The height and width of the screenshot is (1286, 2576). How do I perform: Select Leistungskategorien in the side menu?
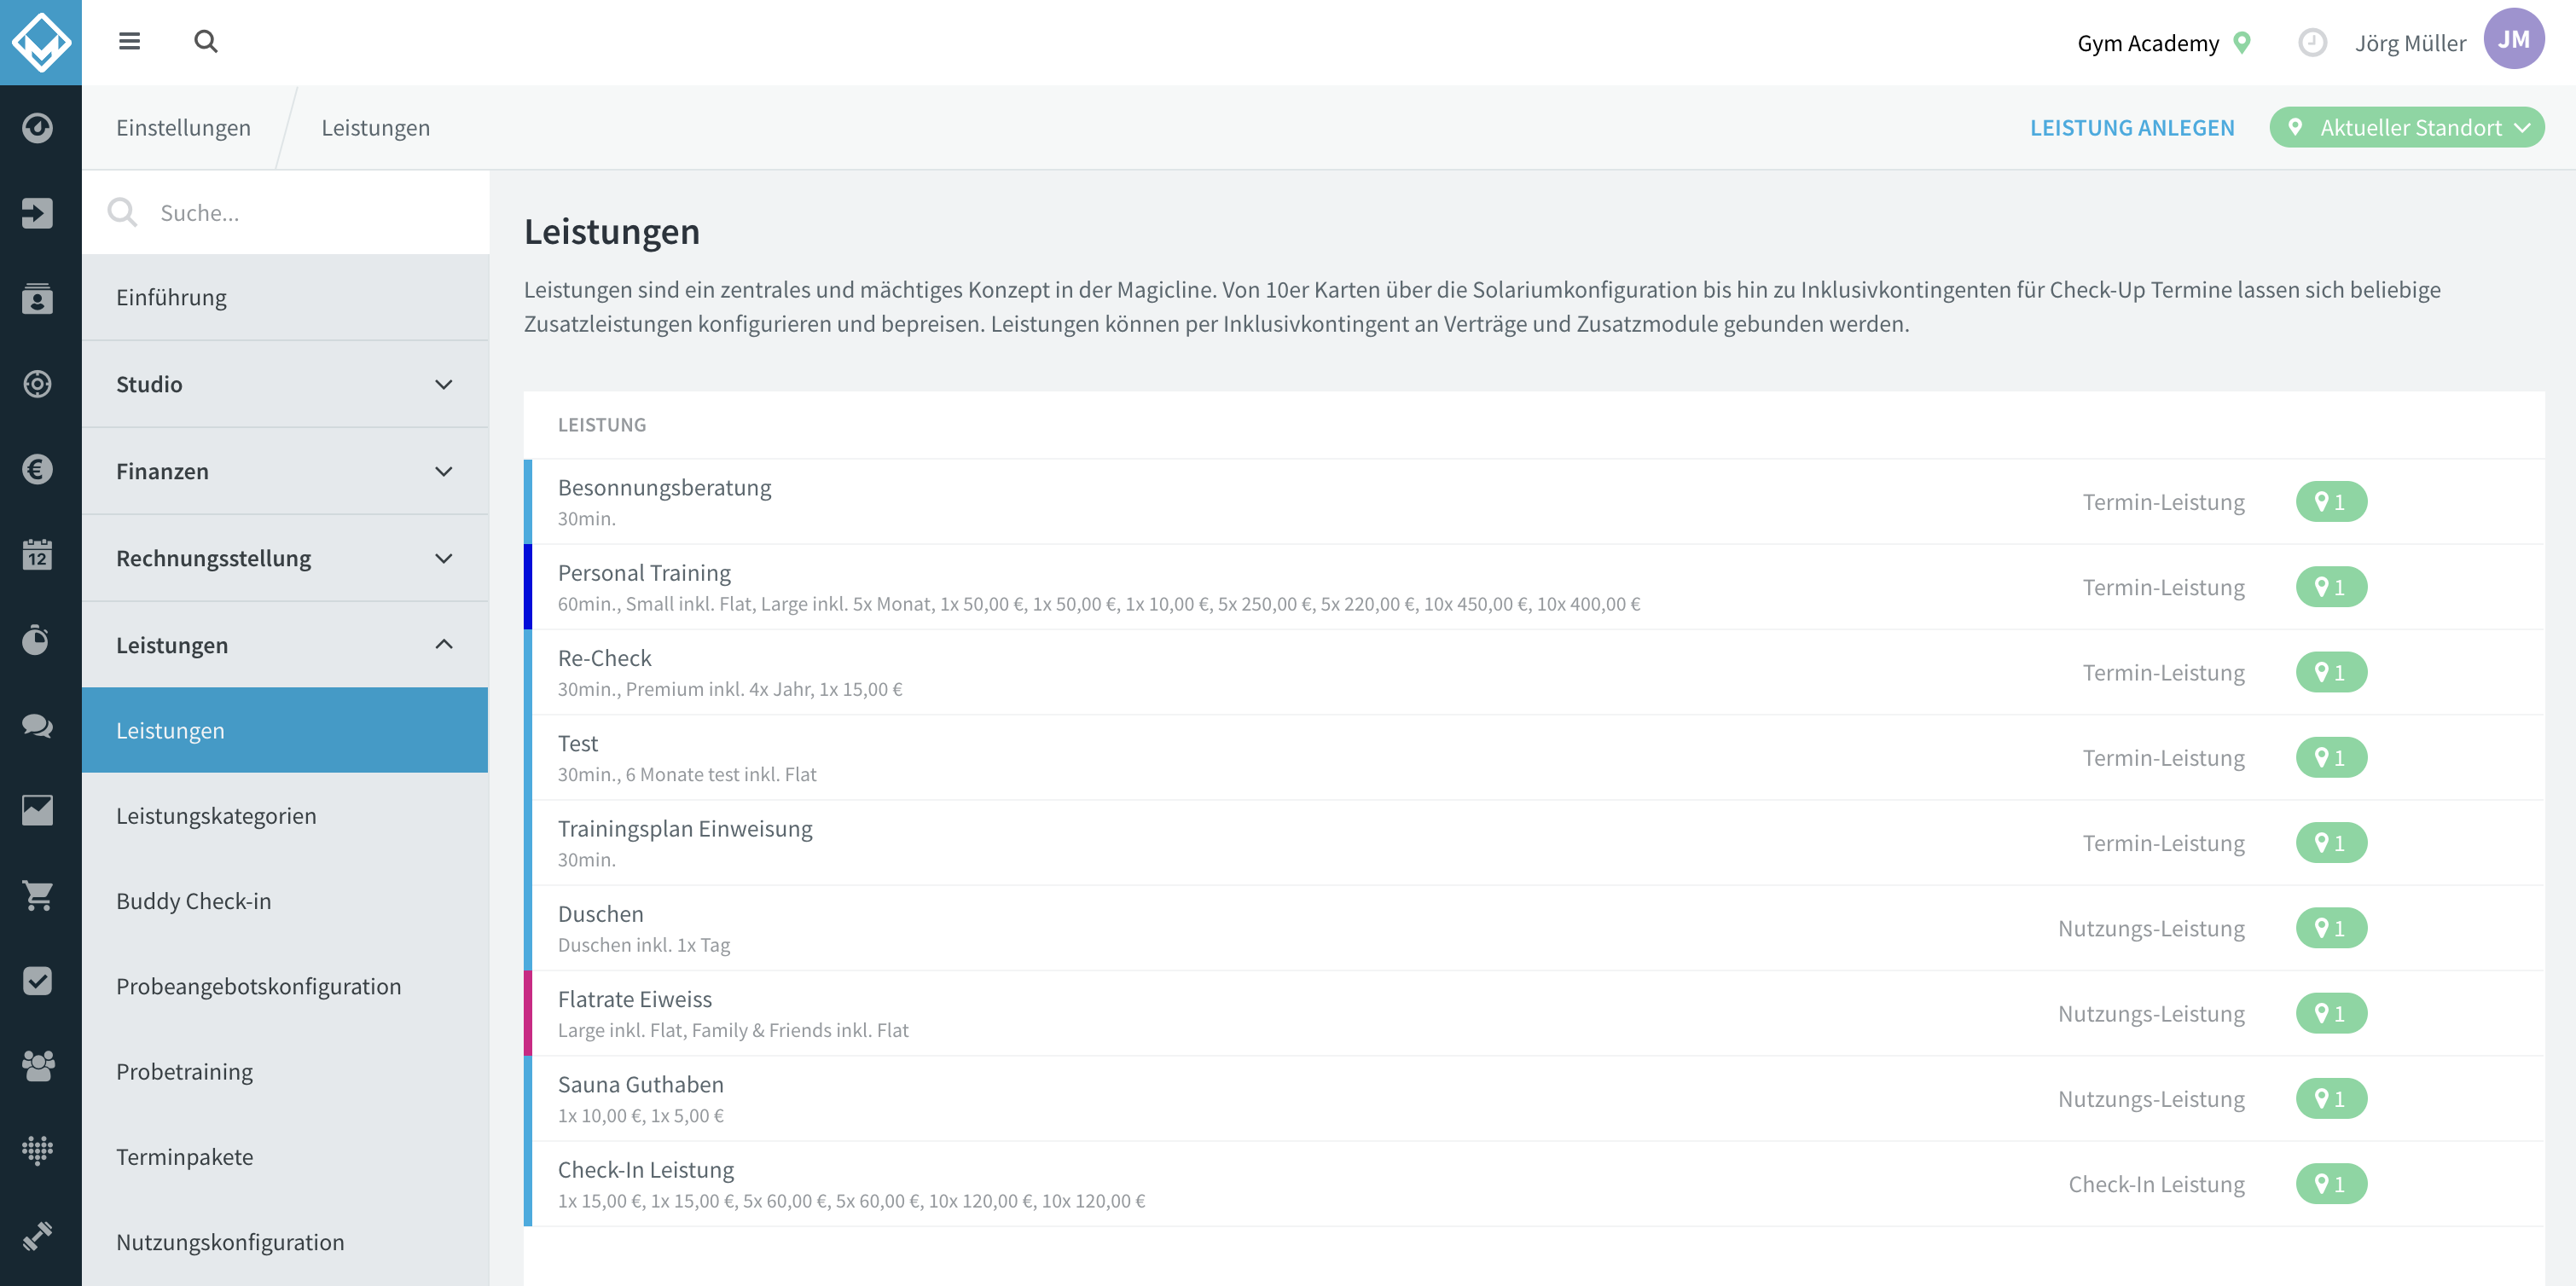[x=216, y=815]
